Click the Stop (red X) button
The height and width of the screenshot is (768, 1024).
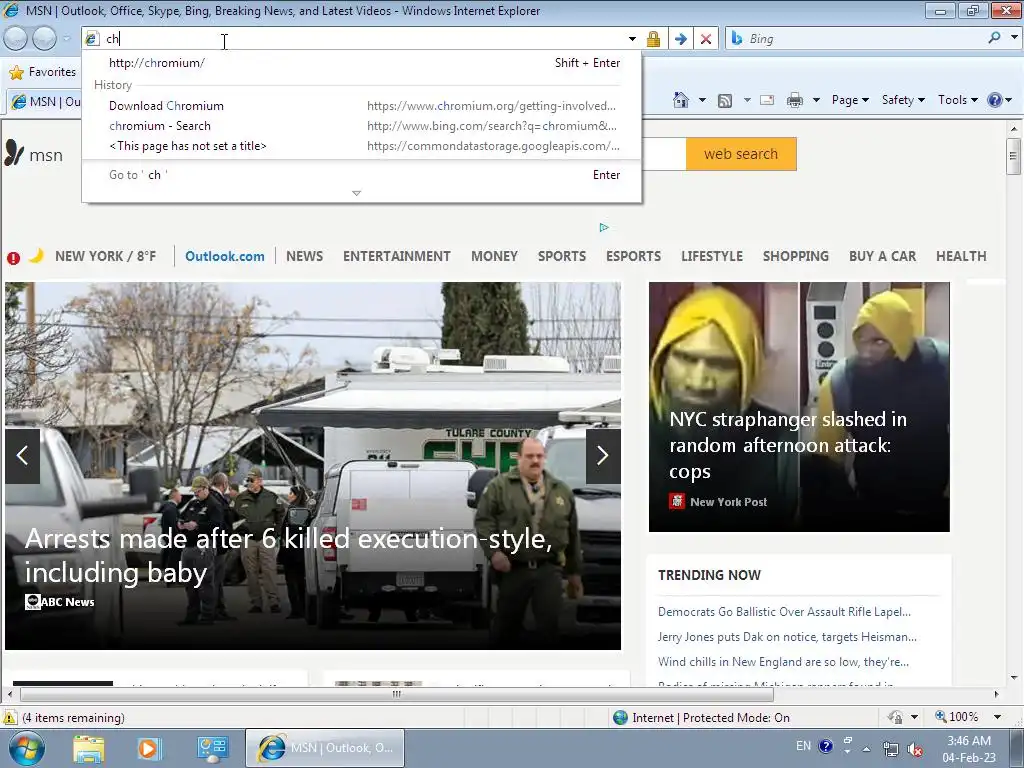click(x=706, y=39)
